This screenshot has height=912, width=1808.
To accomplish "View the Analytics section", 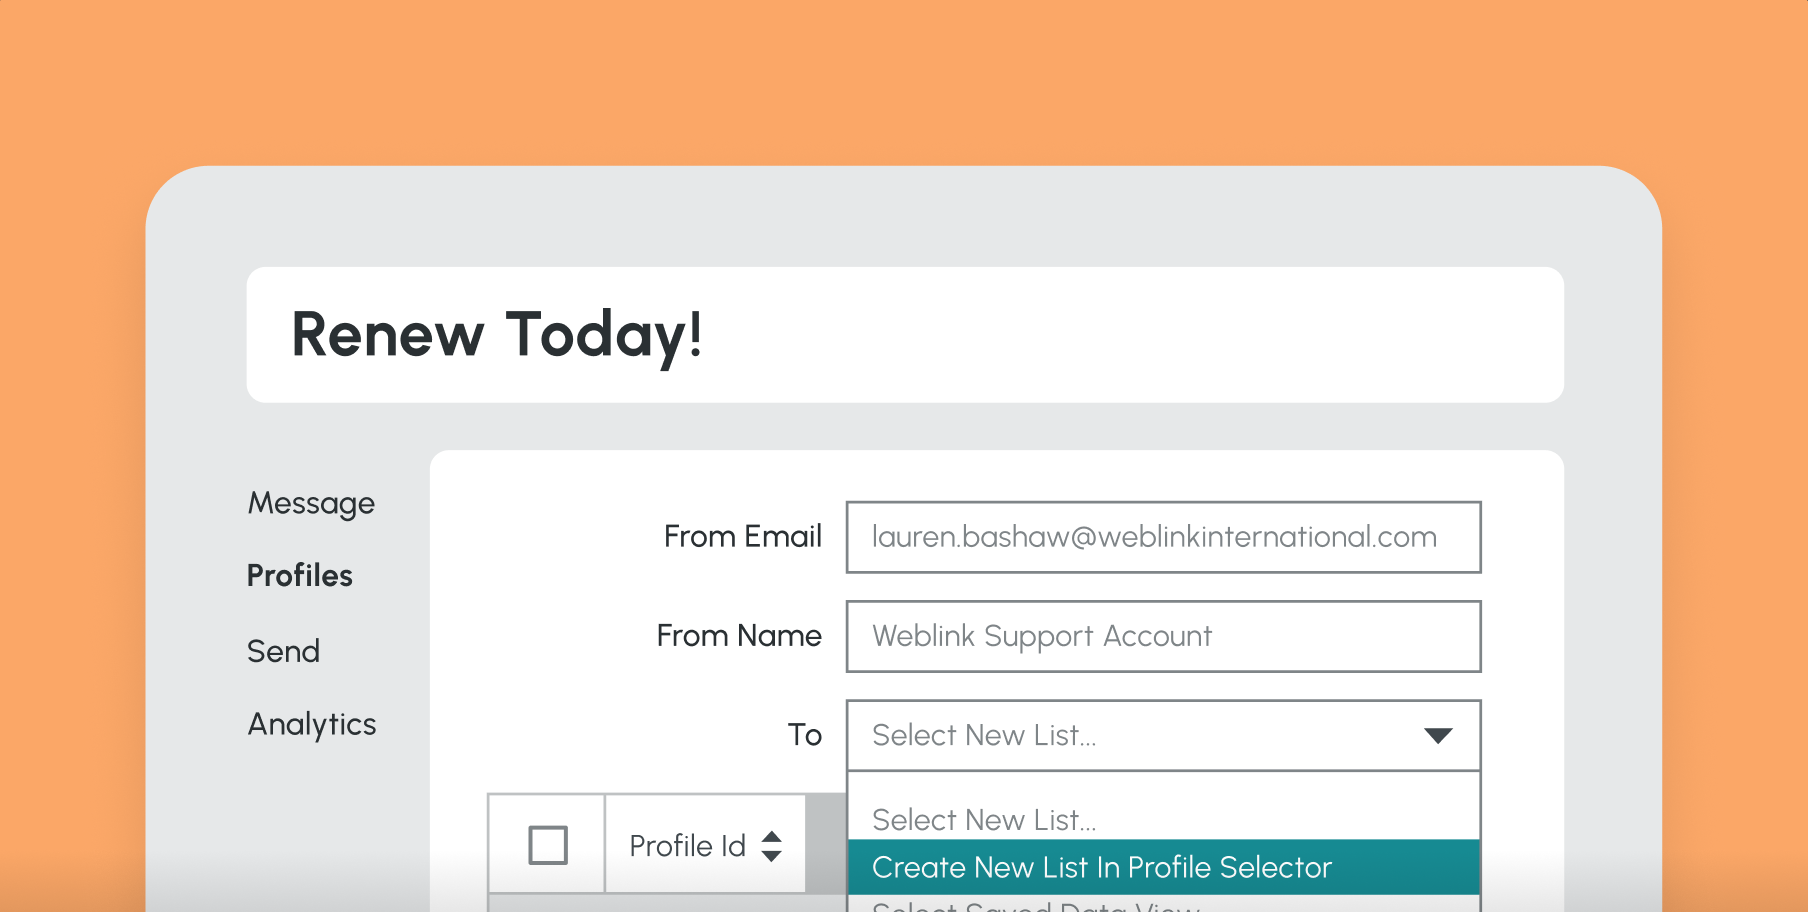I will coord(312,724).
